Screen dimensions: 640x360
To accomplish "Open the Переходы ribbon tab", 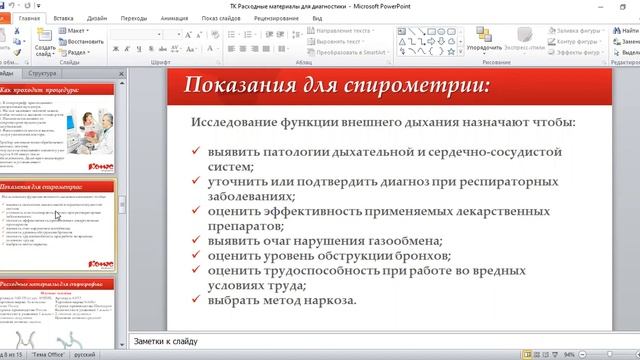I will pos(134,18).
